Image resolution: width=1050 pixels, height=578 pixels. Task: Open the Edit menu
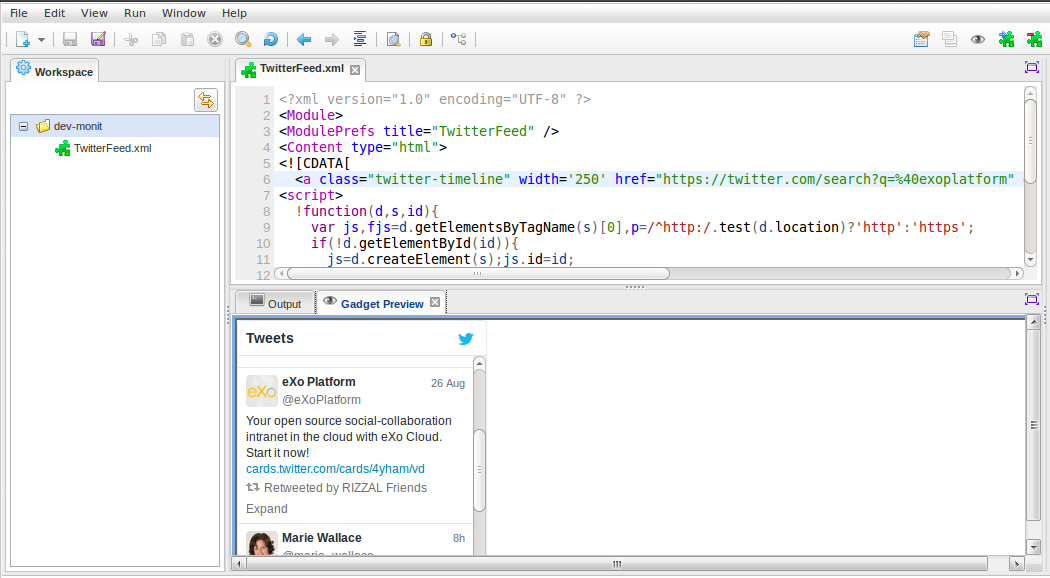click(x=54, y=13)
